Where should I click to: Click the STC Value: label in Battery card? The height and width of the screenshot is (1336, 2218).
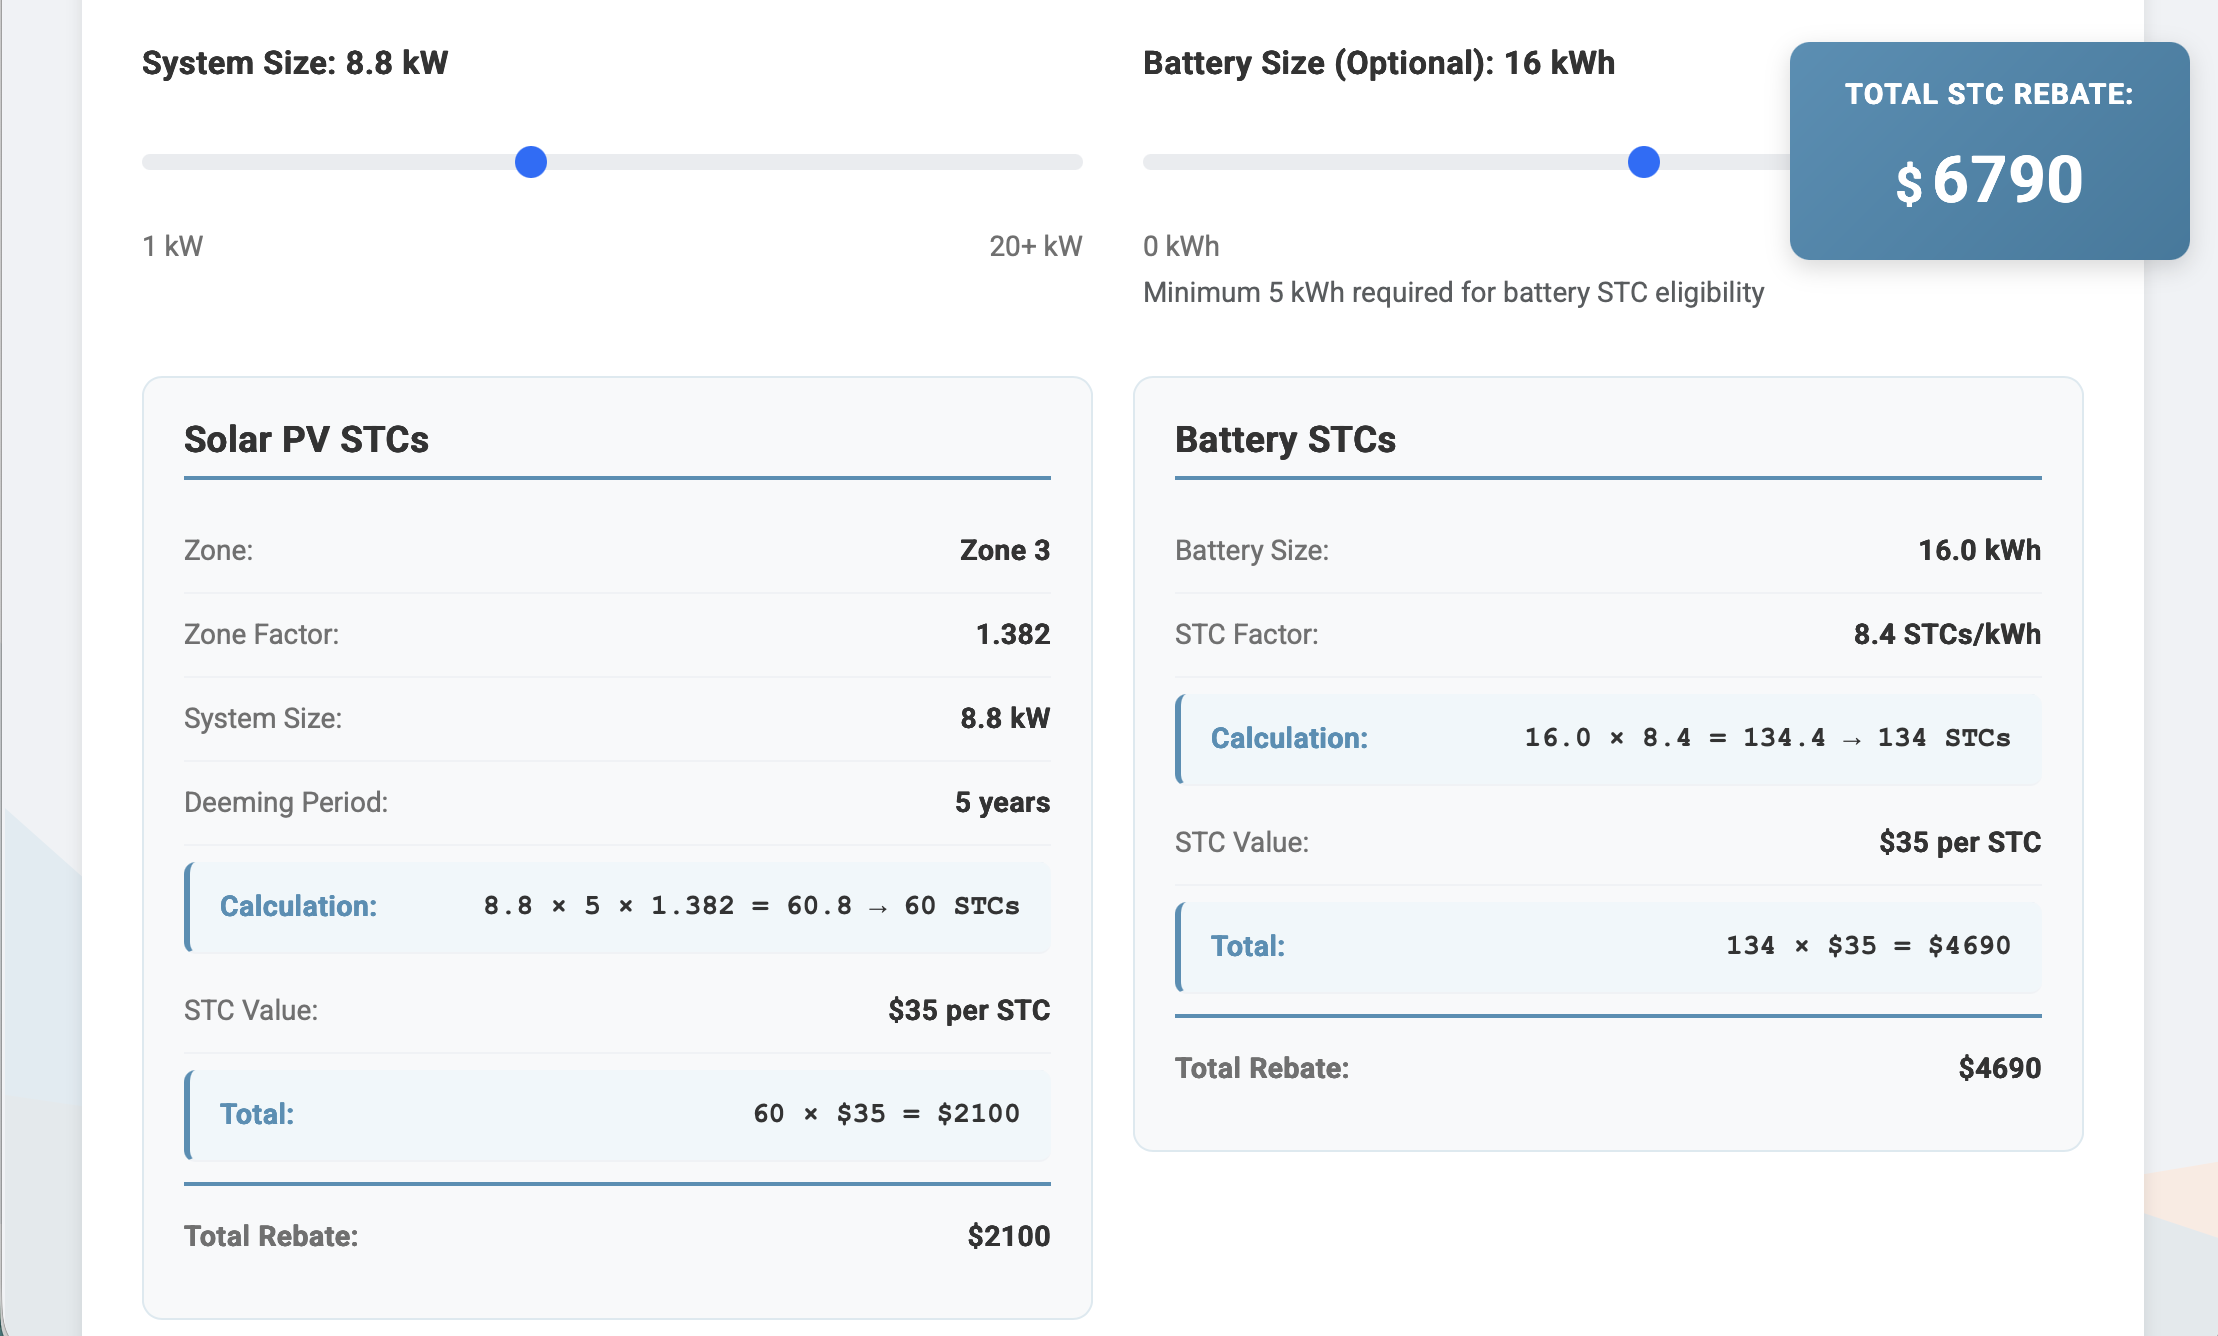[1242, 842]
